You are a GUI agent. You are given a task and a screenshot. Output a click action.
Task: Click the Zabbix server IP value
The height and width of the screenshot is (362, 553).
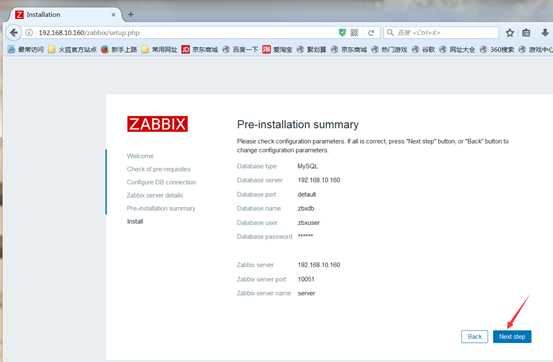(319, 265)
